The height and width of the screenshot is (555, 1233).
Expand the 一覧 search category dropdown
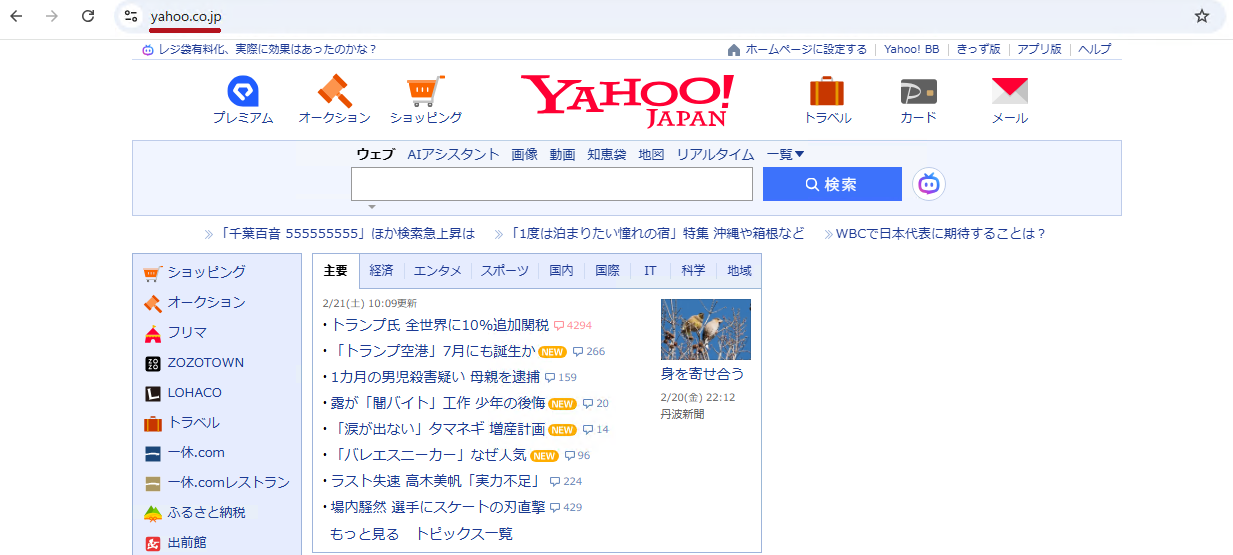pyautogui.click(x=786, y=154)
